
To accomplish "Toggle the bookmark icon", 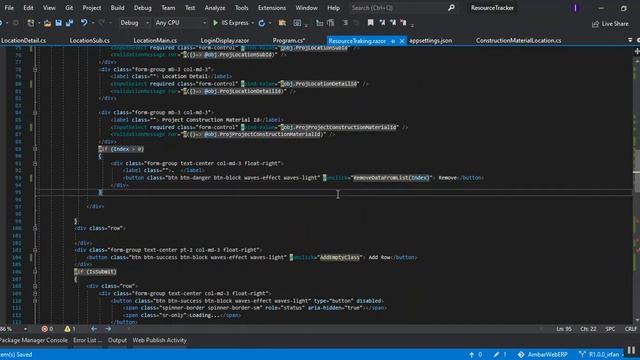I will (371, 23).
